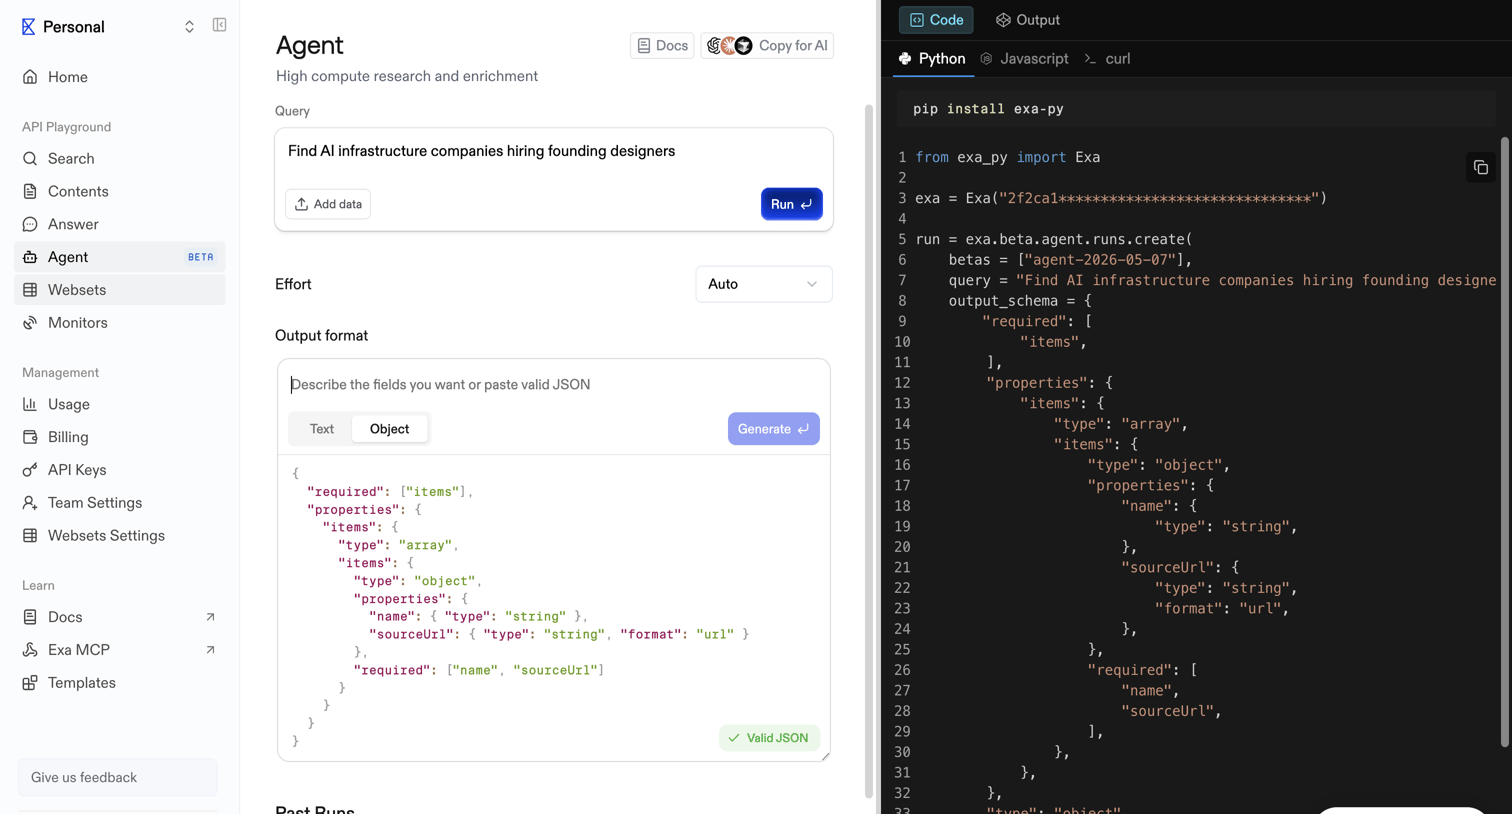The height and width of the screenshot is (814, 1512).
Task: Click the Copy for AI button
Action: tap(767, 46)
